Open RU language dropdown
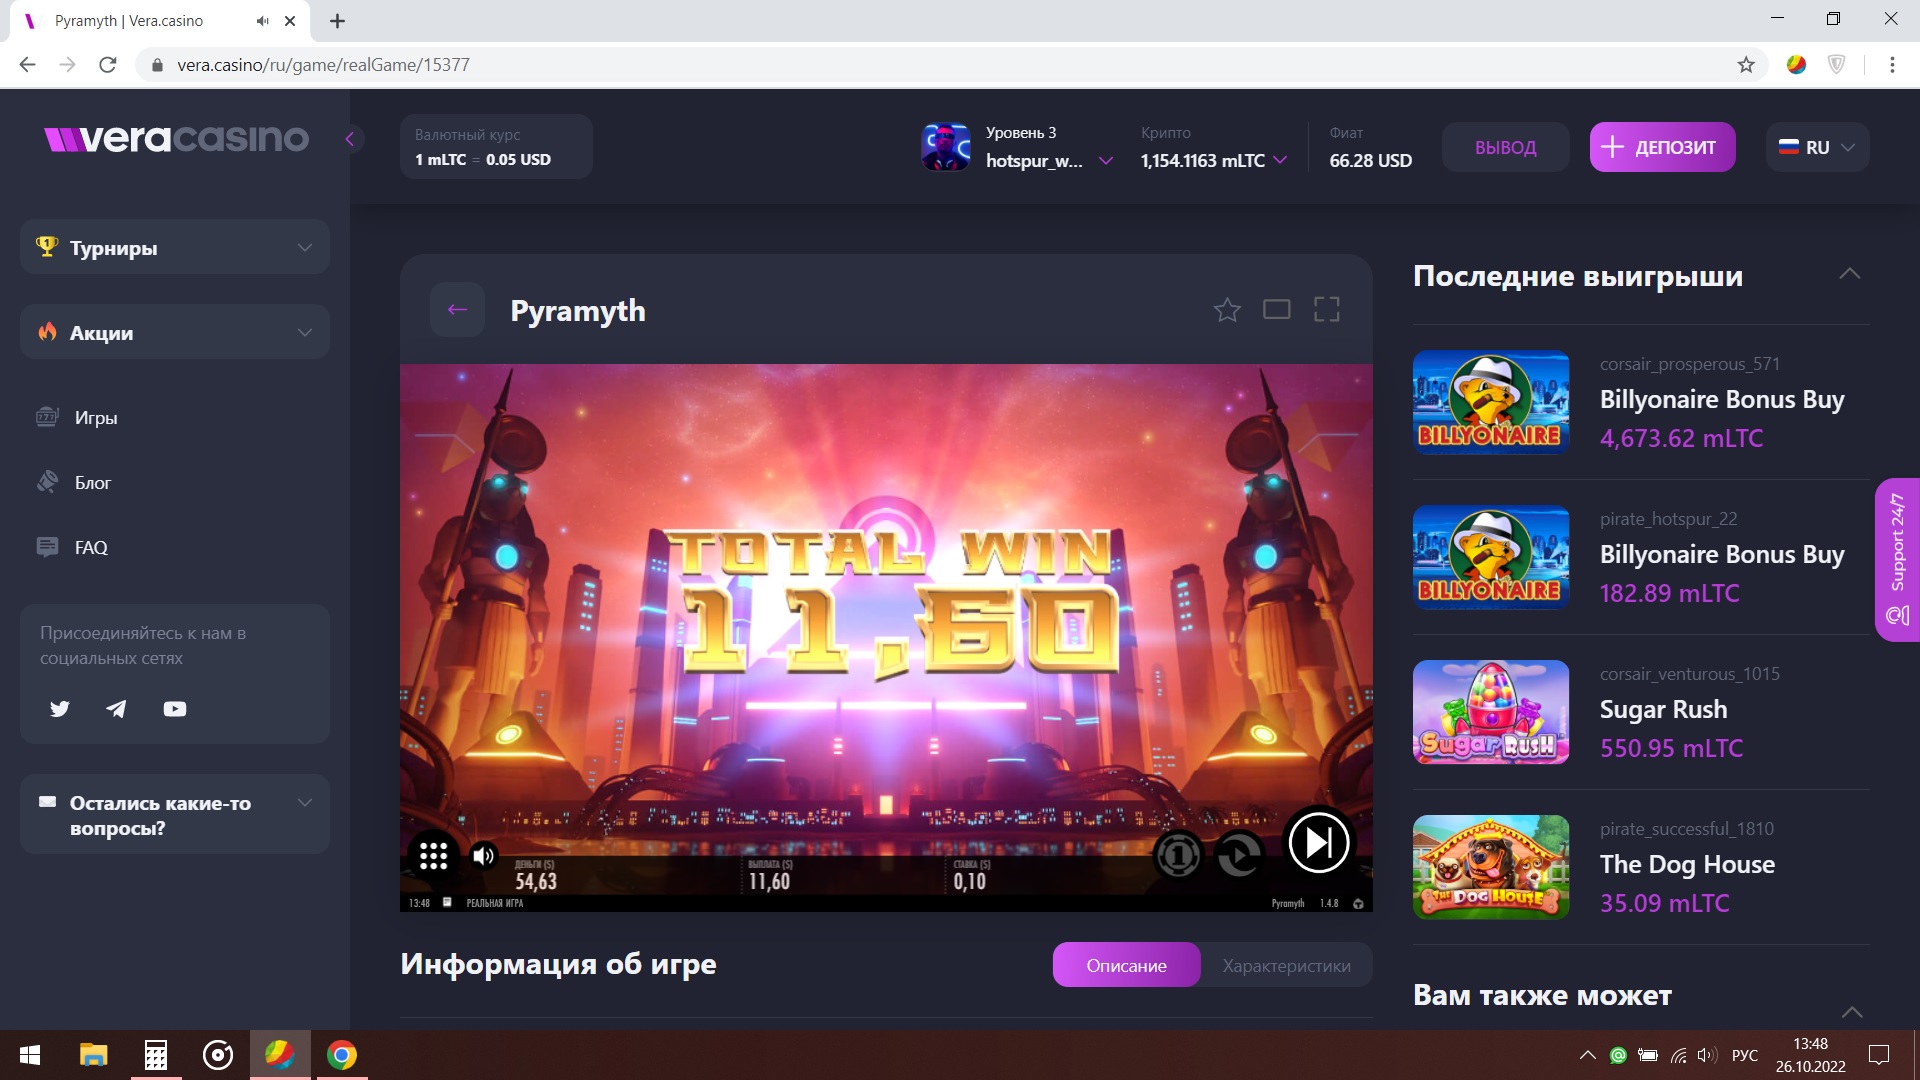The height and width of the screenshot is (1080, 1920). 1817,148
